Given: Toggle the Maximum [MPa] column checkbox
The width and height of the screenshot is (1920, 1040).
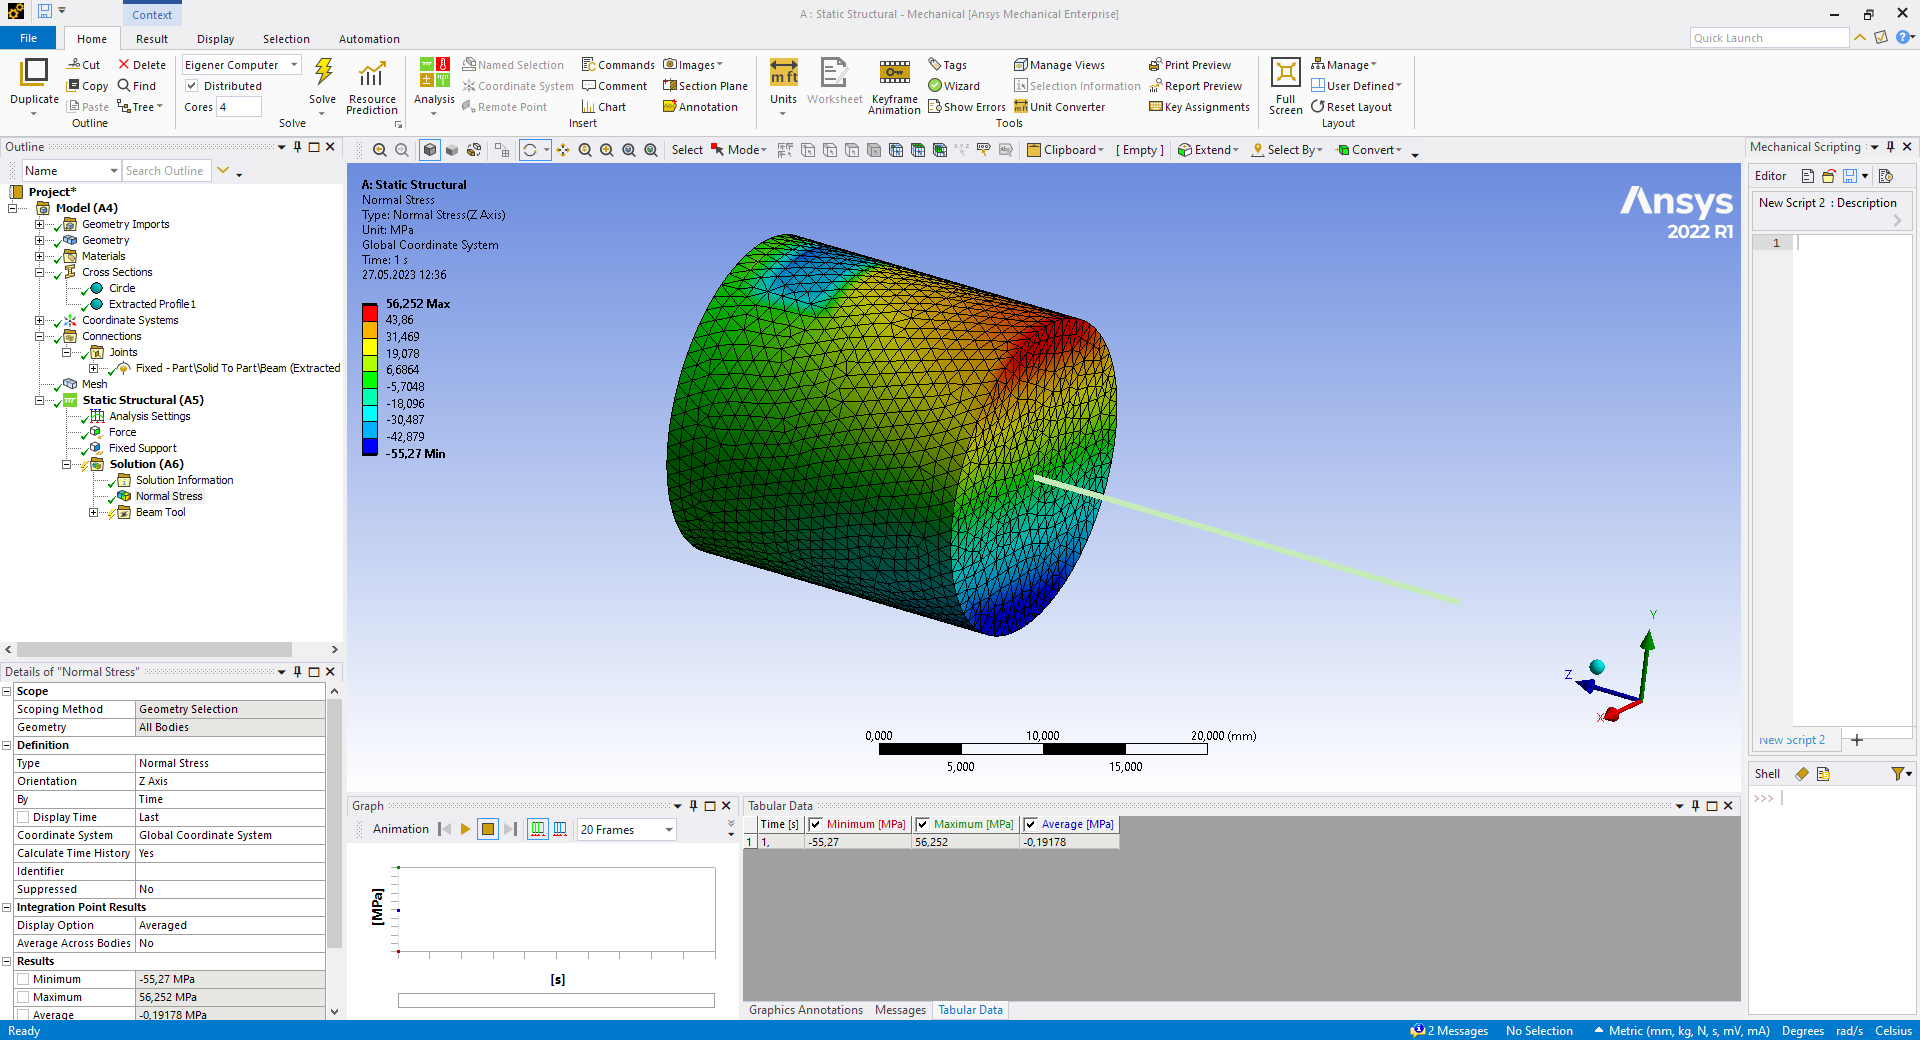Looking at the screenshot, I should pyautogui.click(x=922, y=825).
